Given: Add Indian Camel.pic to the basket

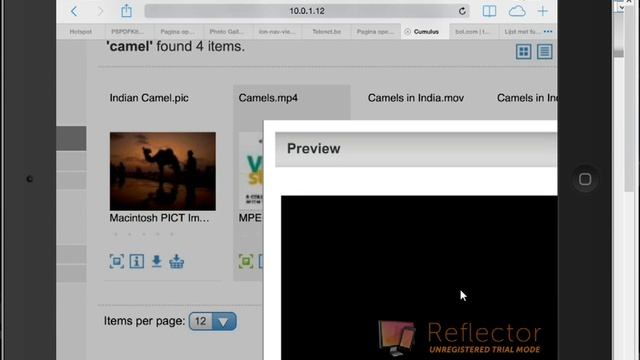Looking at the screenshot, I should [176, 261].
